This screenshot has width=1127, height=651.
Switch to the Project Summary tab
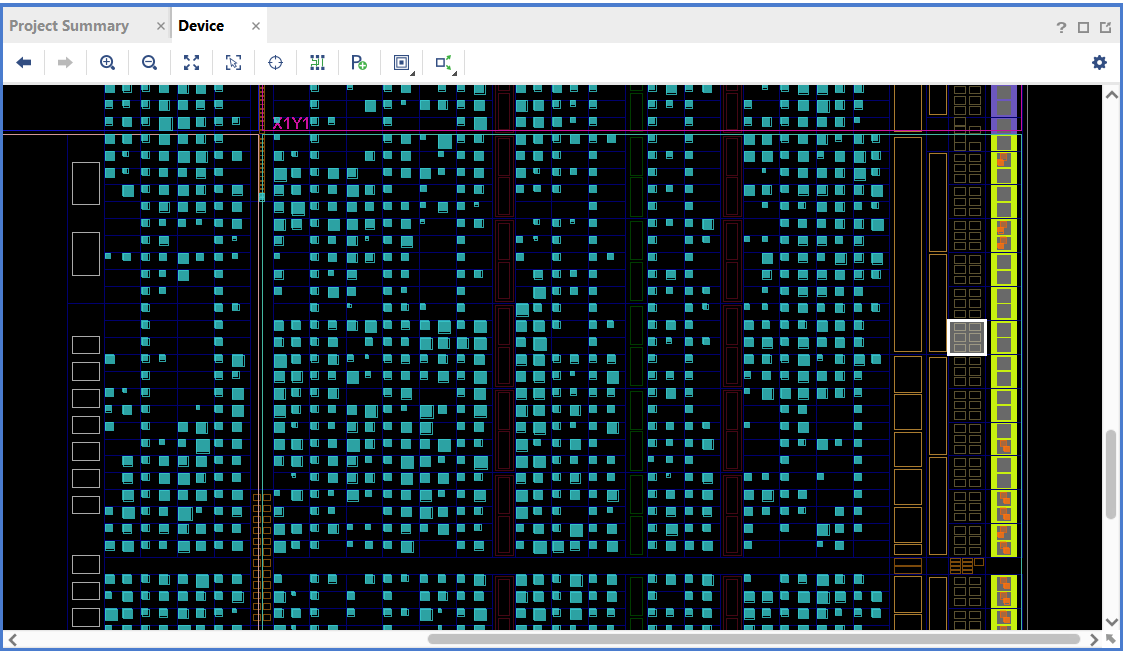tap(69, 26)
